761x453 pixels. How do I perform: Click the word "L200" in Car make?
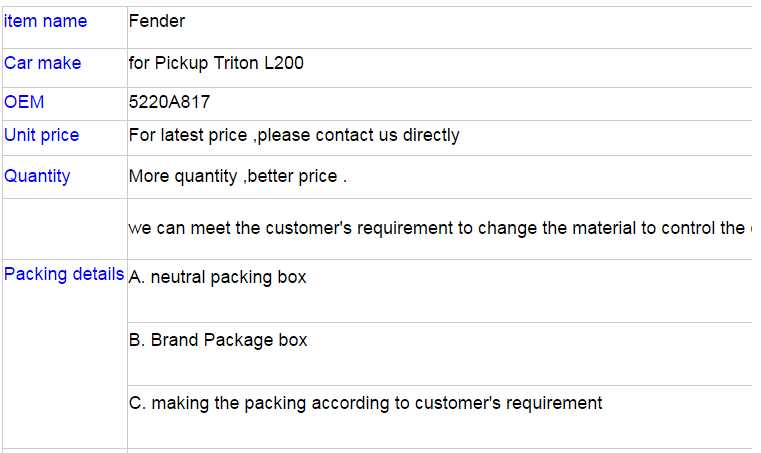(x=284, y=63)
